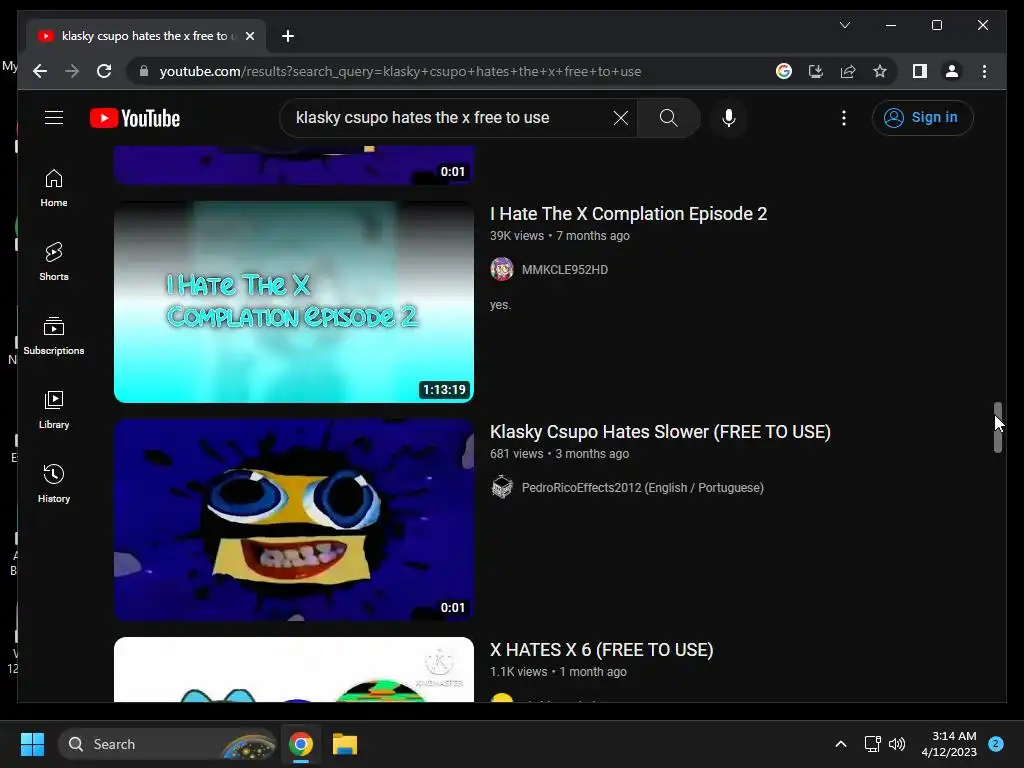Open X HATES X 6 video thumbnail
This screenshot has width=1024, height=768.
[294, 669]
